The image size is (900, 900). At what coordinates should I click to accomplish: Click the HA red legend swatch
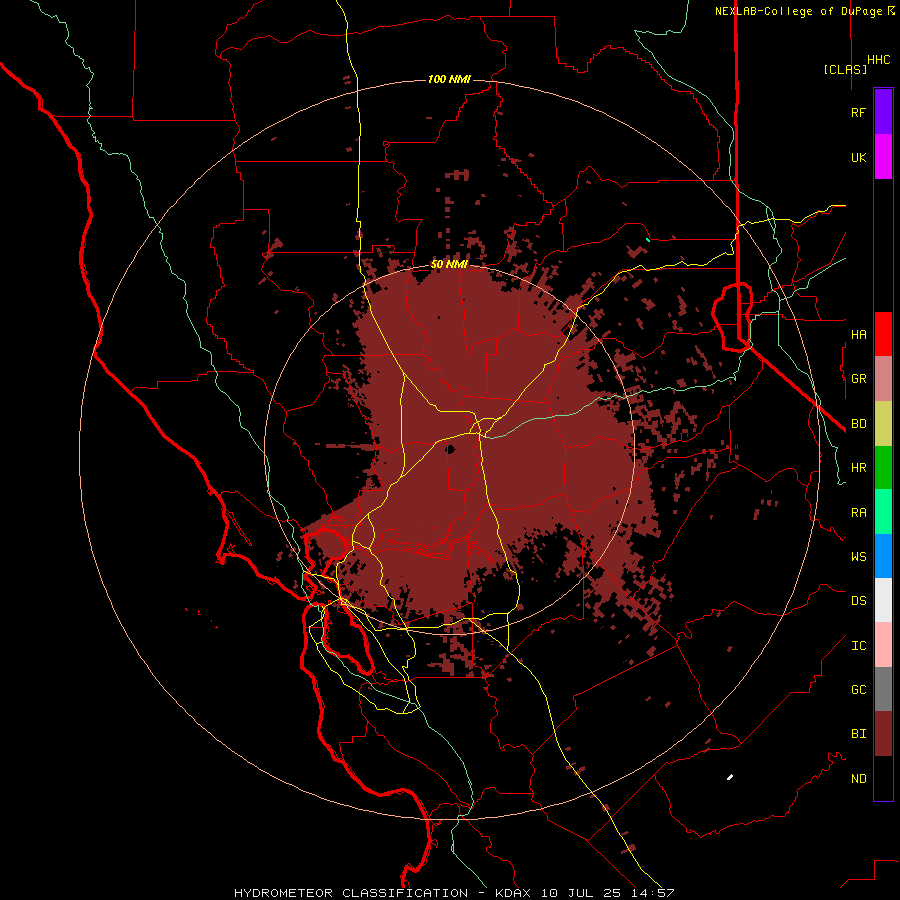pyautogui.click(x=883, y=334)
